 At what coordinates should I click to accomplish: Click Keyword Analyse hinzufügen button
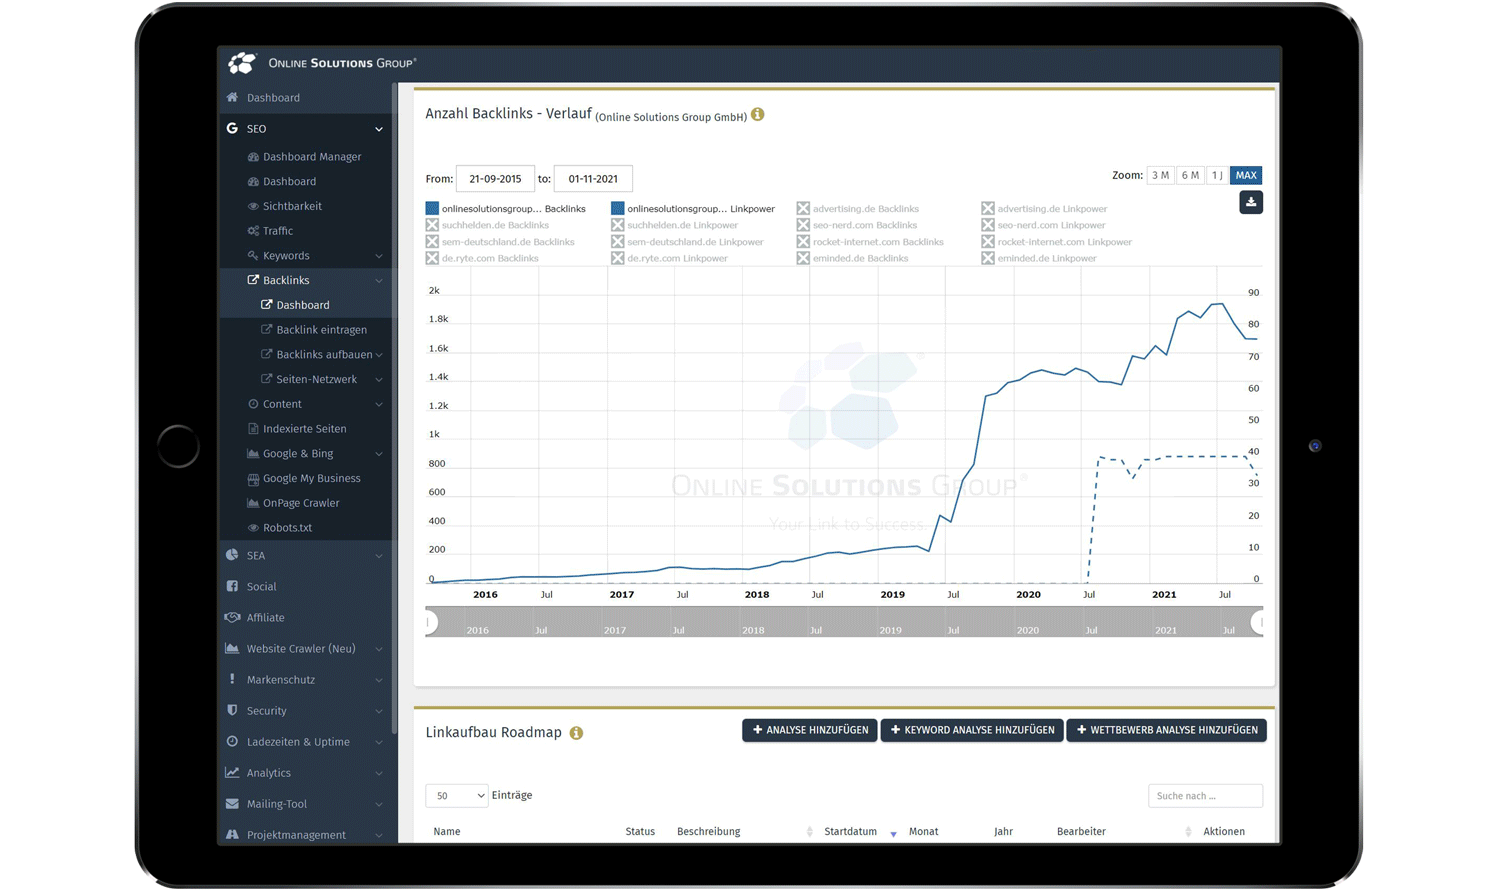(972, 730)
